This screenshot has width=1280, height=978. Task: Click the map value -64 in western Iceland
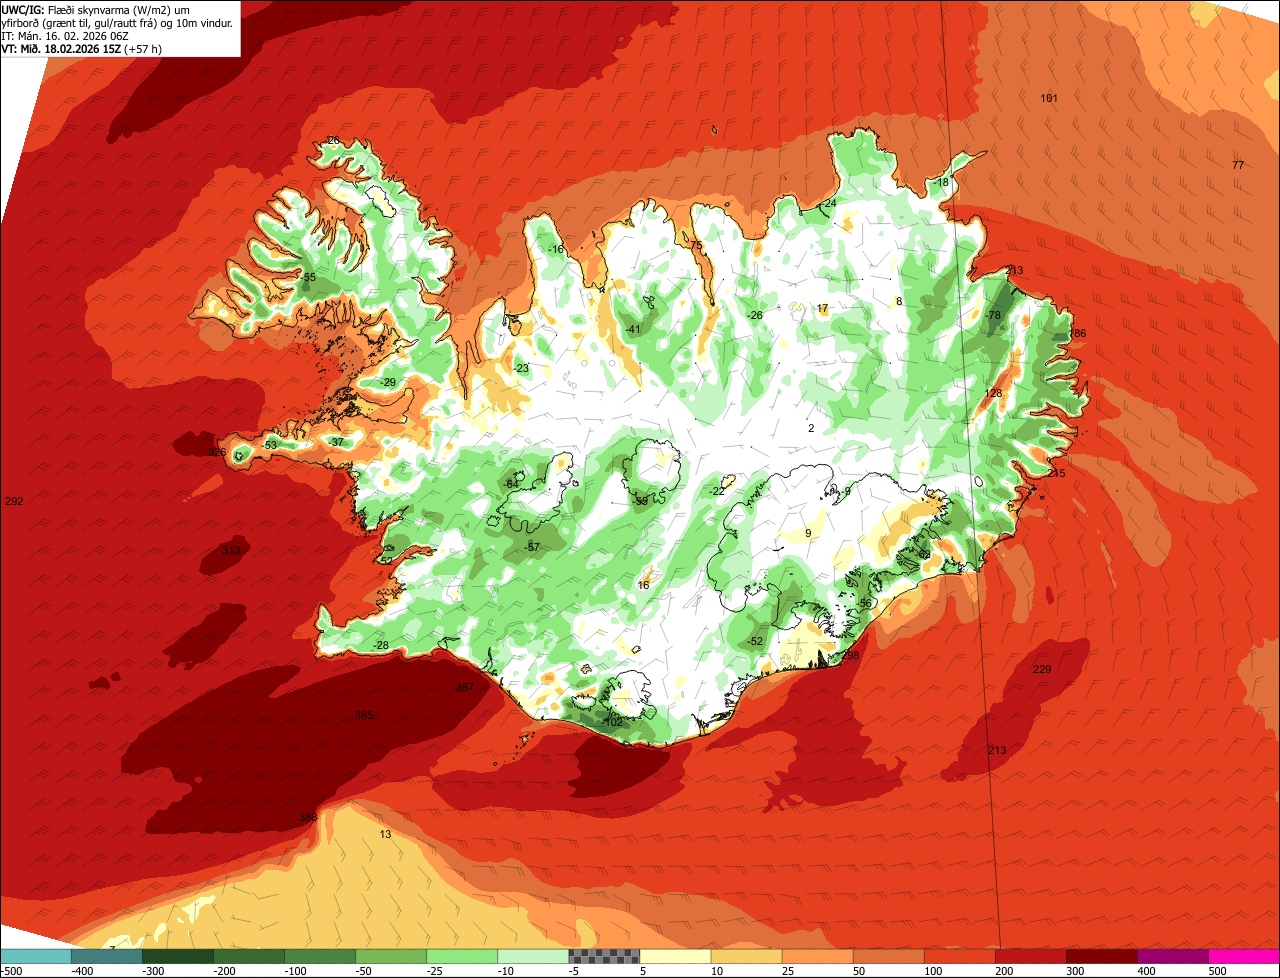pos(512,484)
